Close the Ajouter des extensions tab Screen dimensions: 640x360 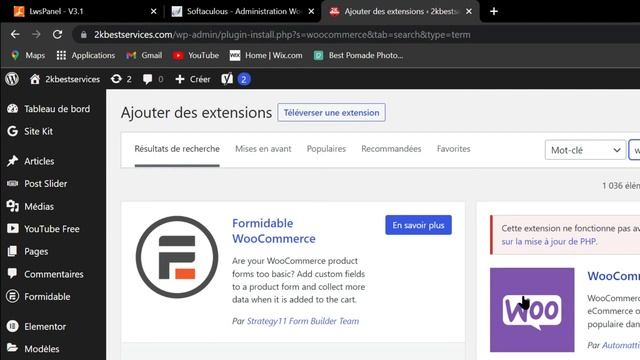pos(469,11)
